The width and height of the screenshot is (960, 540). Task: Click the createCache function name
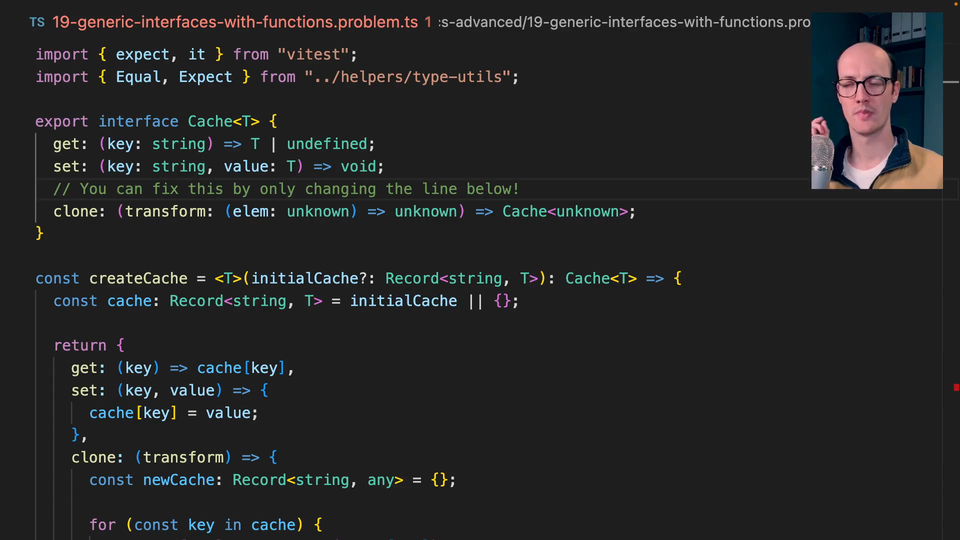click(x=135, y=278)
